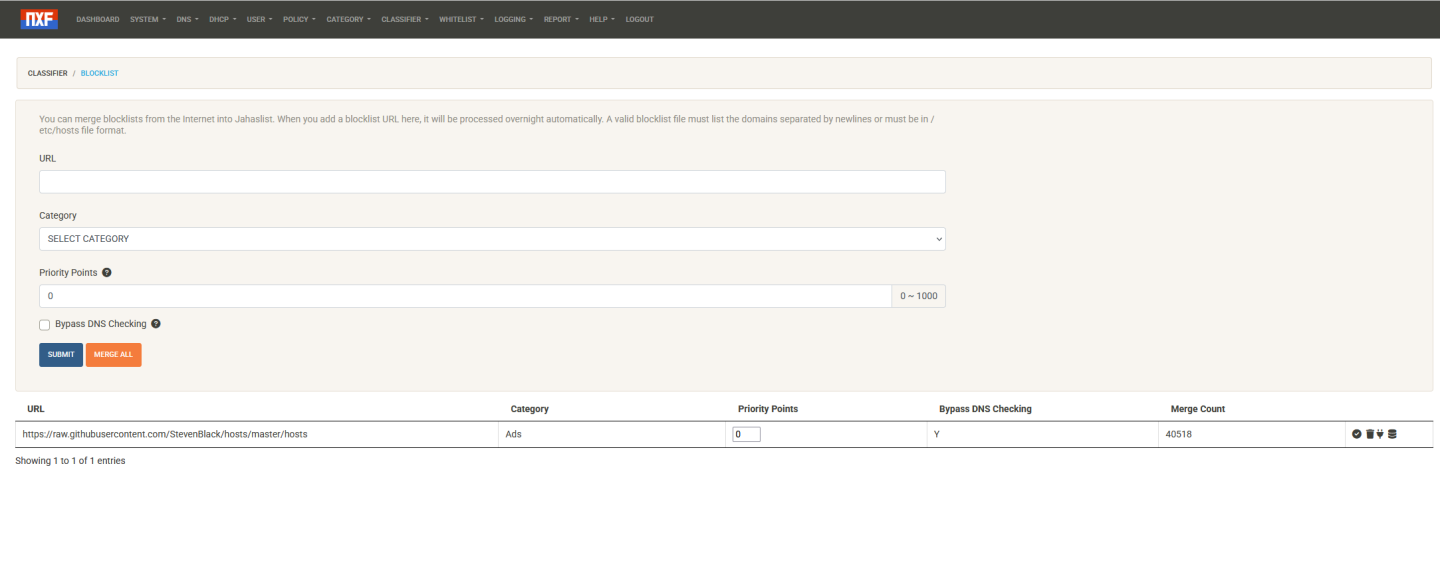Go to the Dashboard page
Screen dimensions: 1440x565
coord(97,20)
